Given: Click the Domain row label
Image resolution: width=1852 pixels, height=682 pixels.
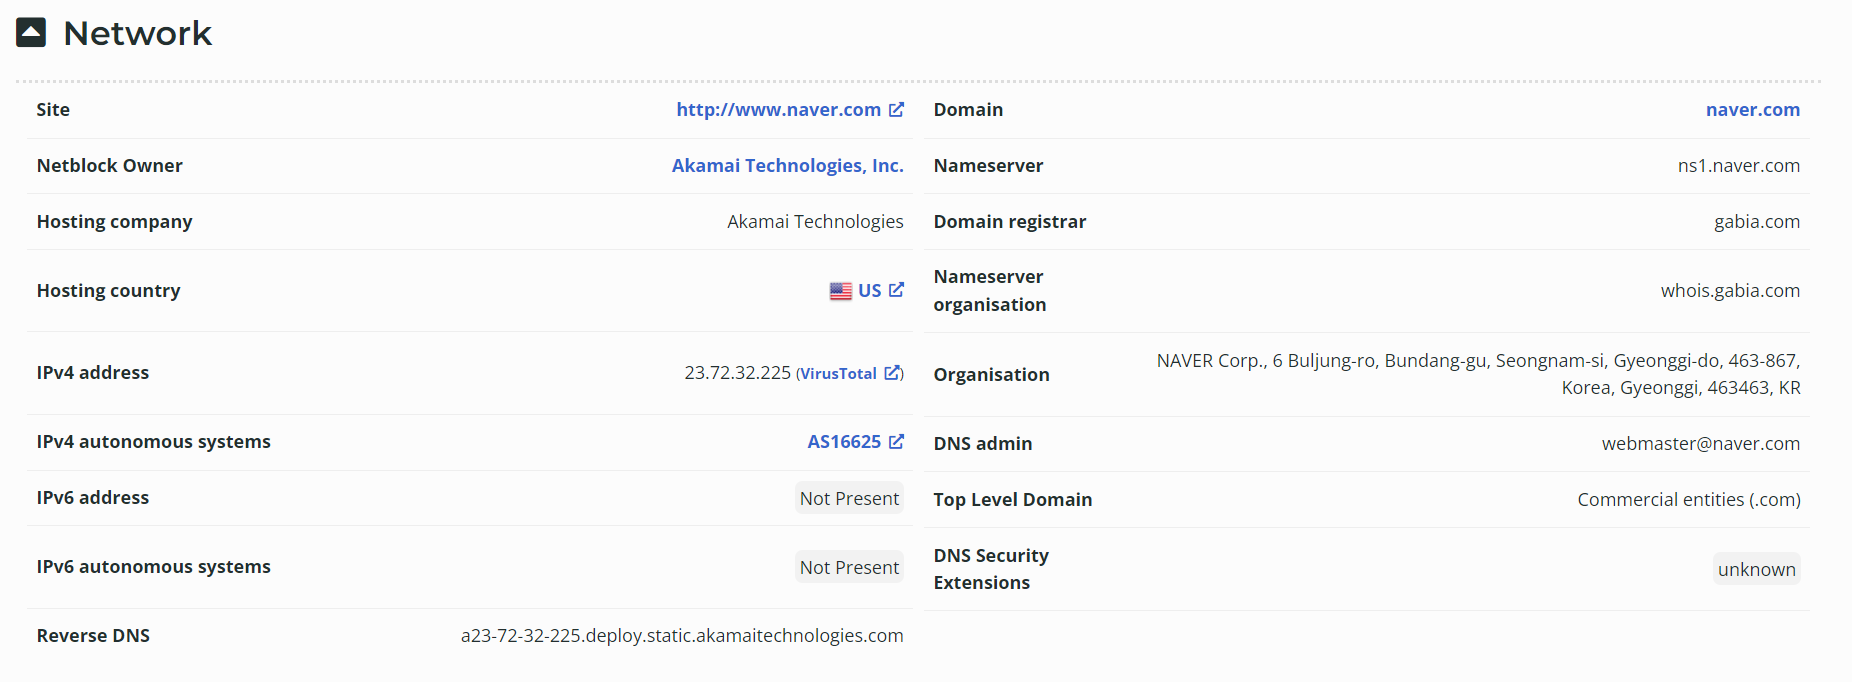Looking at the screenshot, I should [x=968, y=110].
